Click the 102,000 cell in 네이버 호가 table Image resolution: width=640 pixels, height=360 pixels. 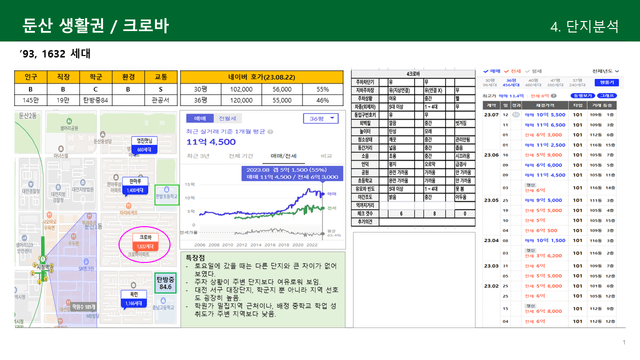pyautogui.click(x=241, y=89)
